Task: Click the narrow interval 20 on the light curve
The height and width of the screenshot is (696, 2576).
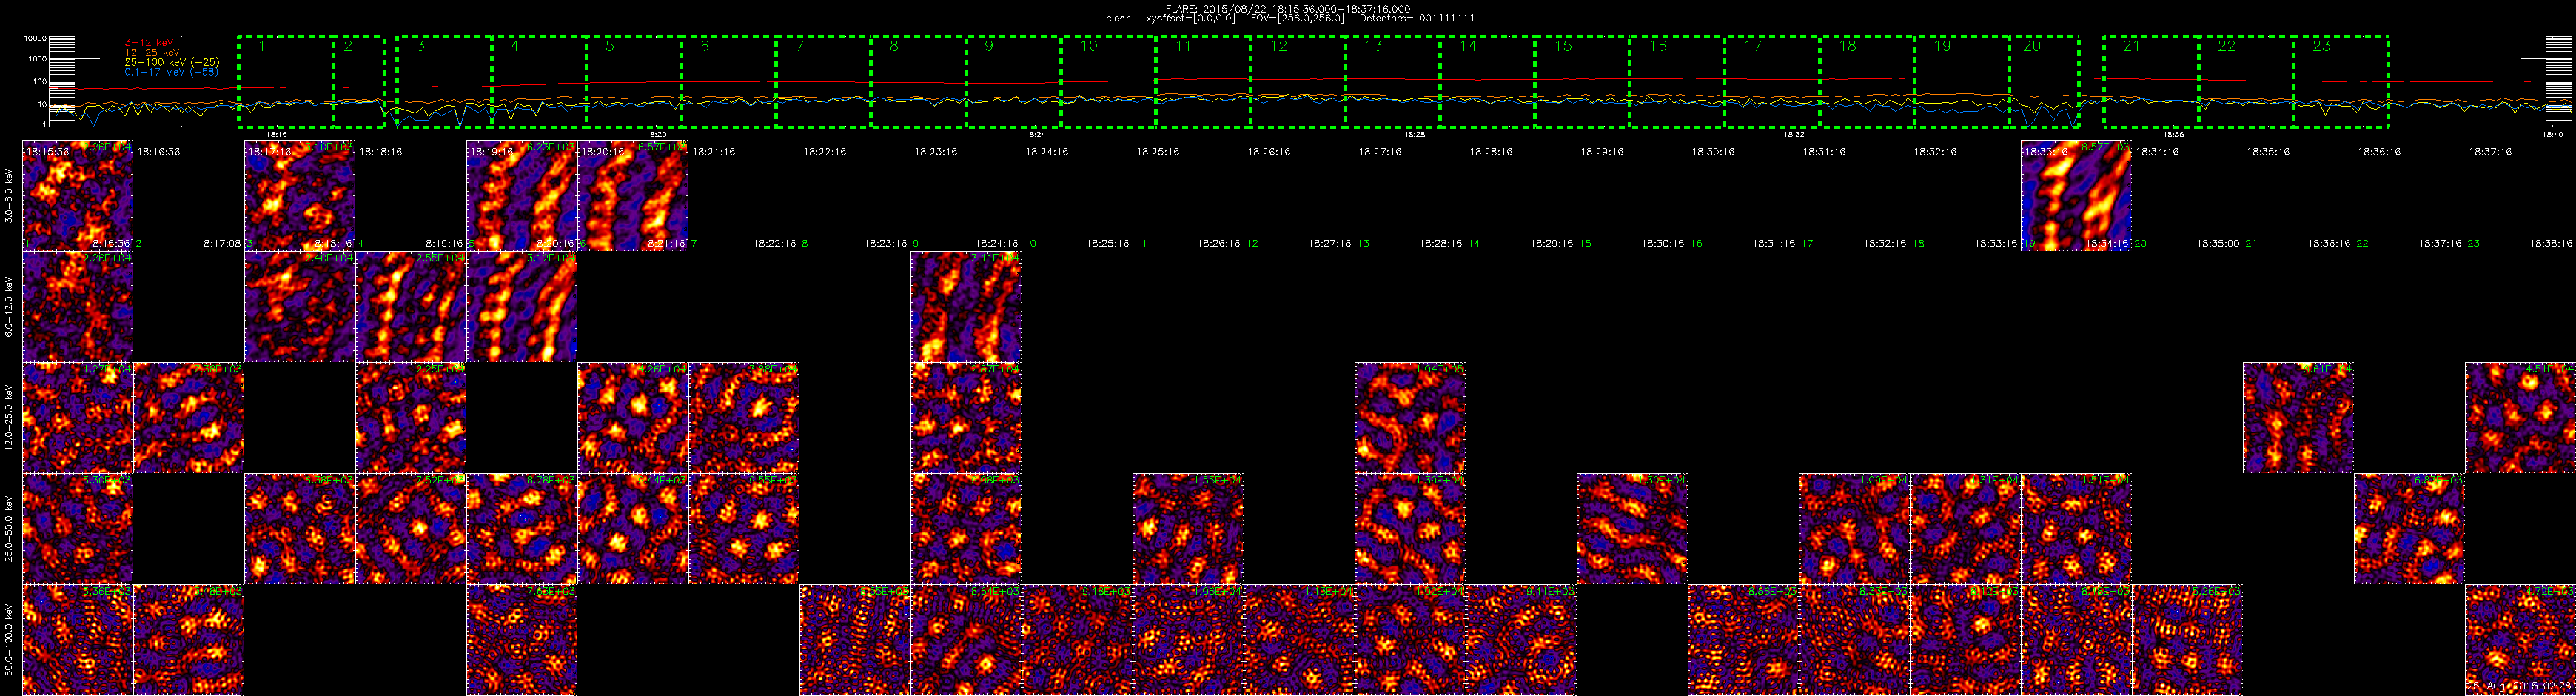Action: click(2044, 82)
